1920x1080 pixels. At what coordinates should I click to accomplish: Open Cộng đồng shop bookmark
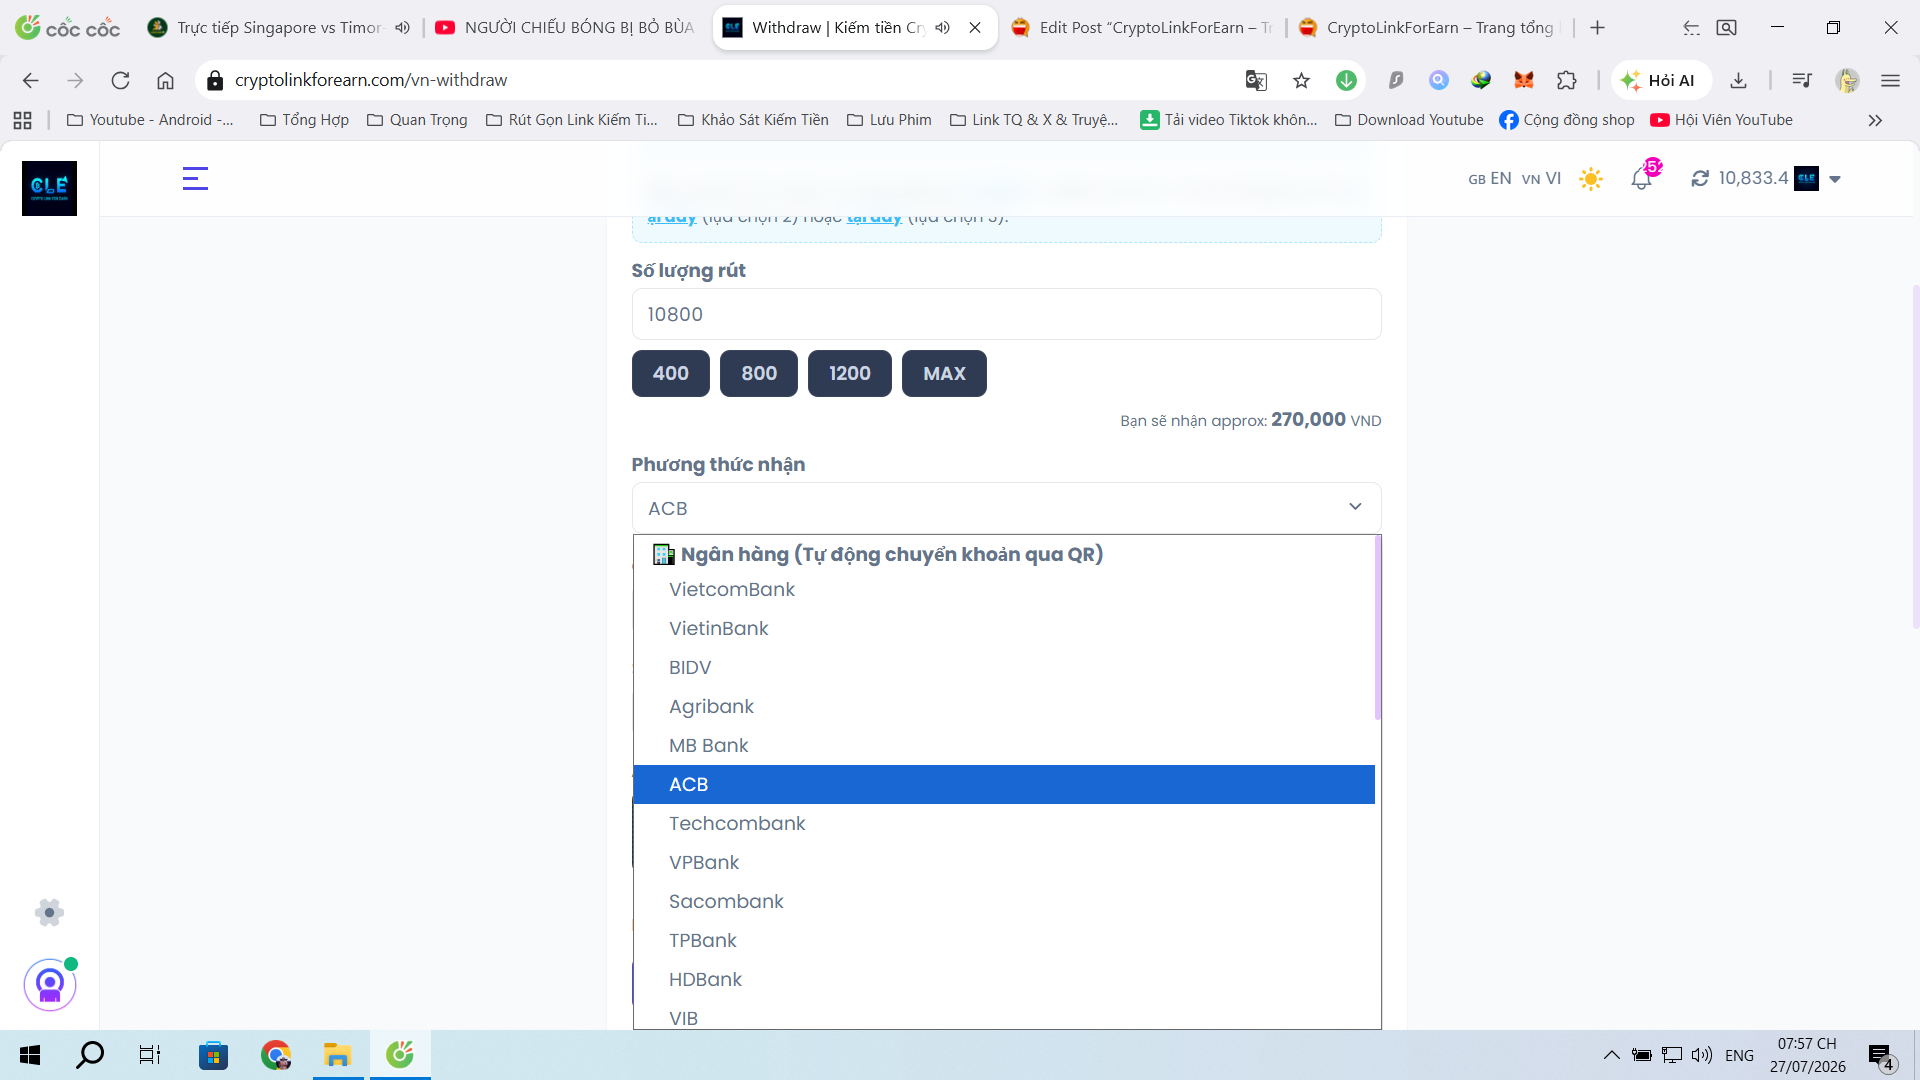pos(1567,120)
